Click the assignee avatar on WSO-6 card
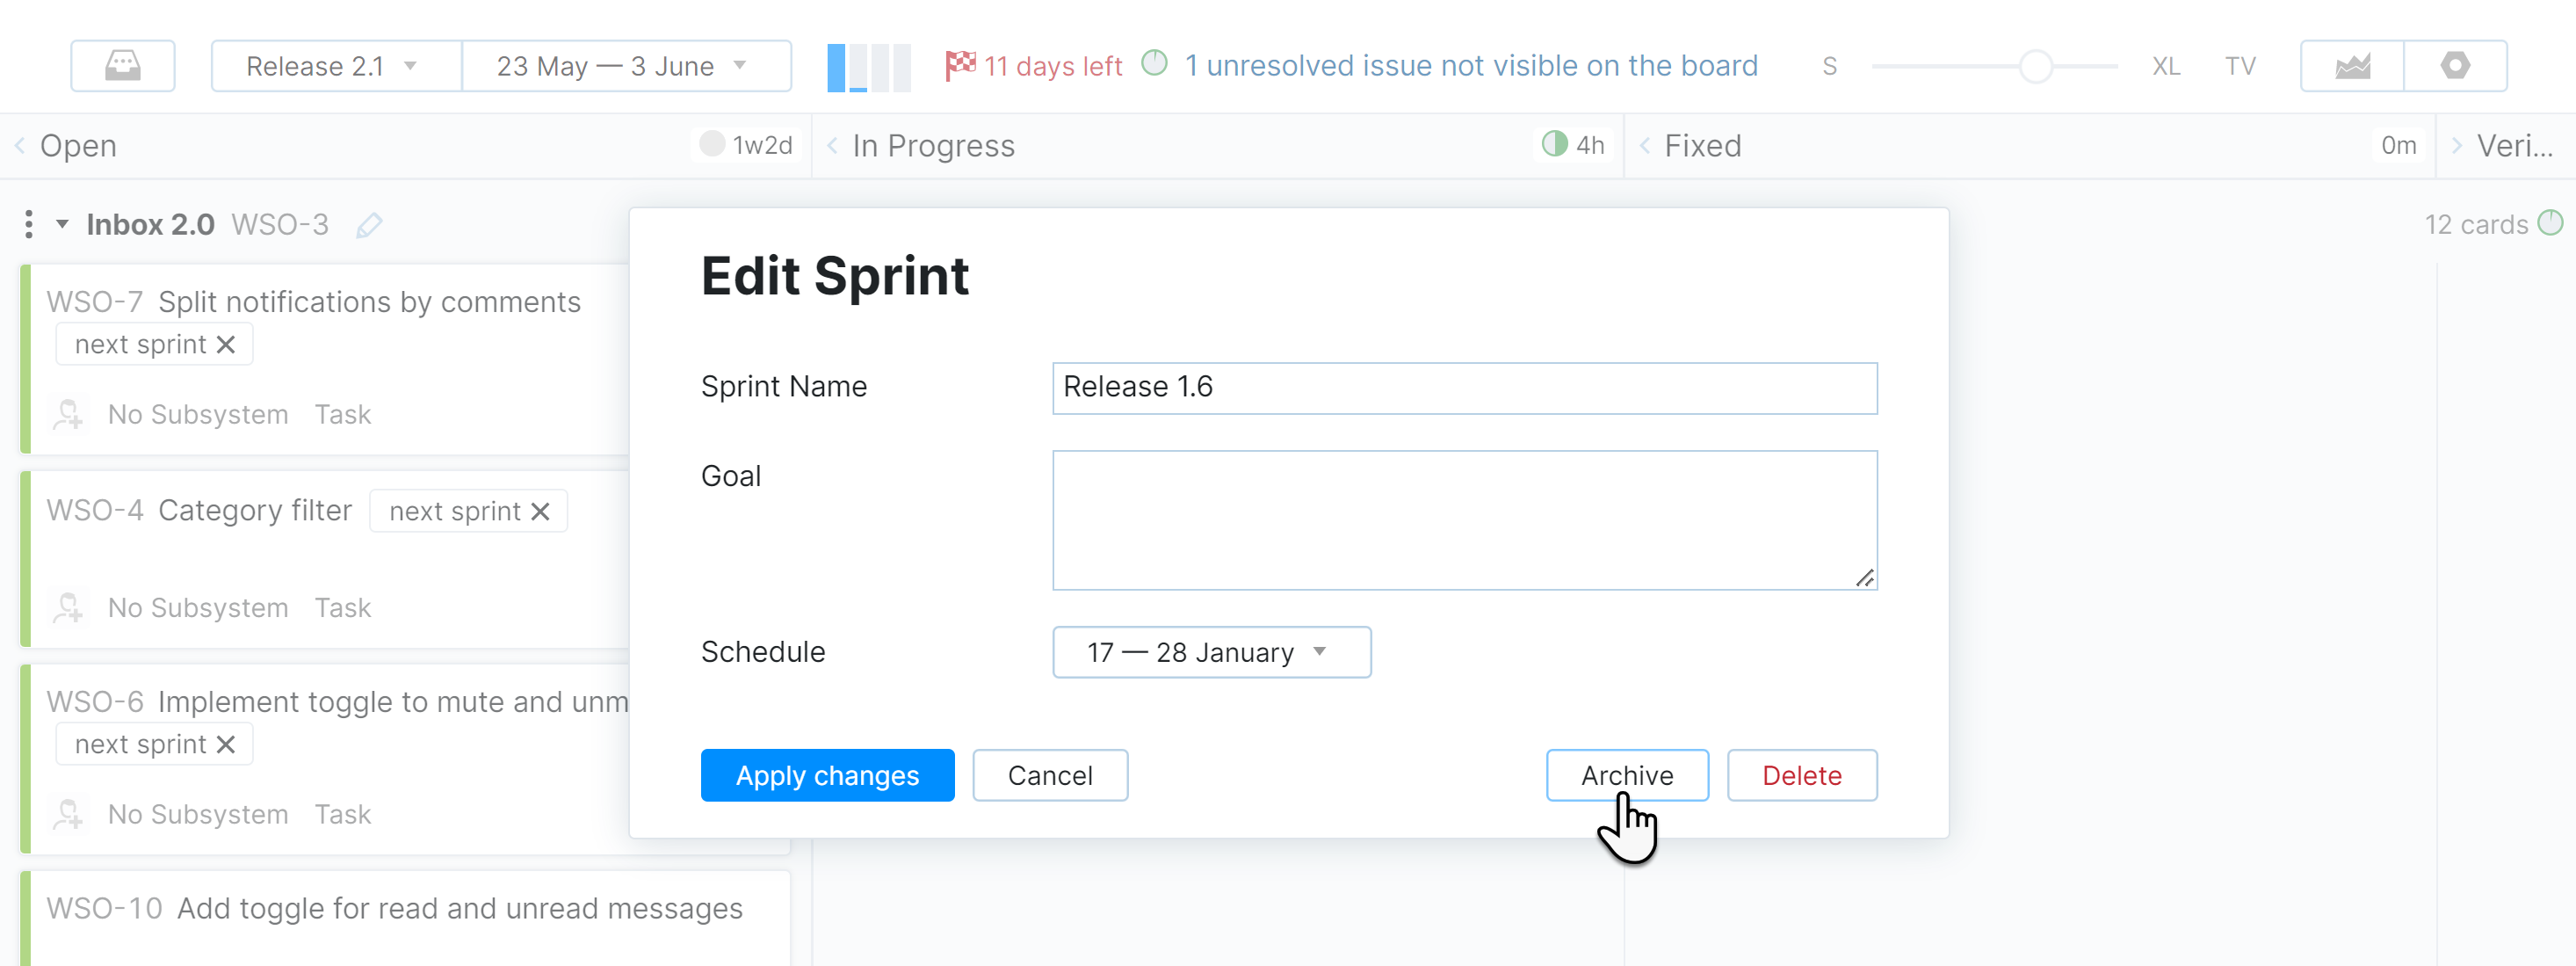The image size is (2576, 966). [68, 813]
